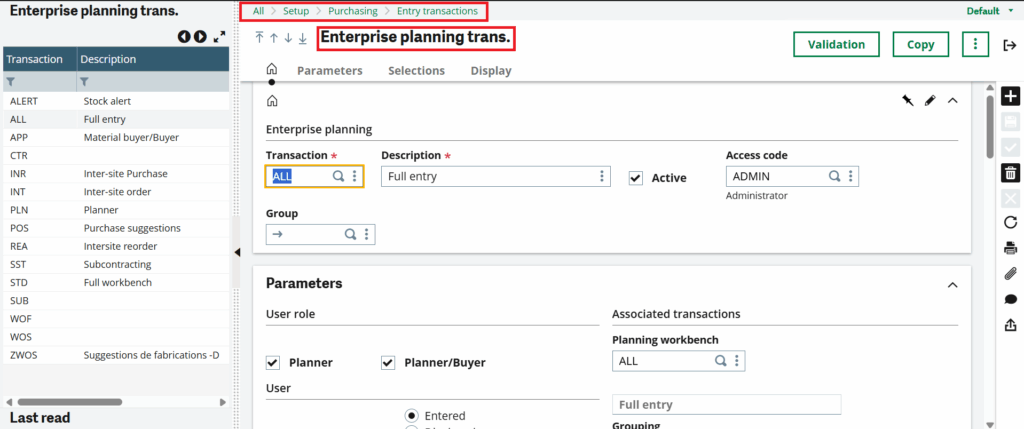Click the Delete trash icon
1024x429 pixels.
click(x=1010, y=172)
